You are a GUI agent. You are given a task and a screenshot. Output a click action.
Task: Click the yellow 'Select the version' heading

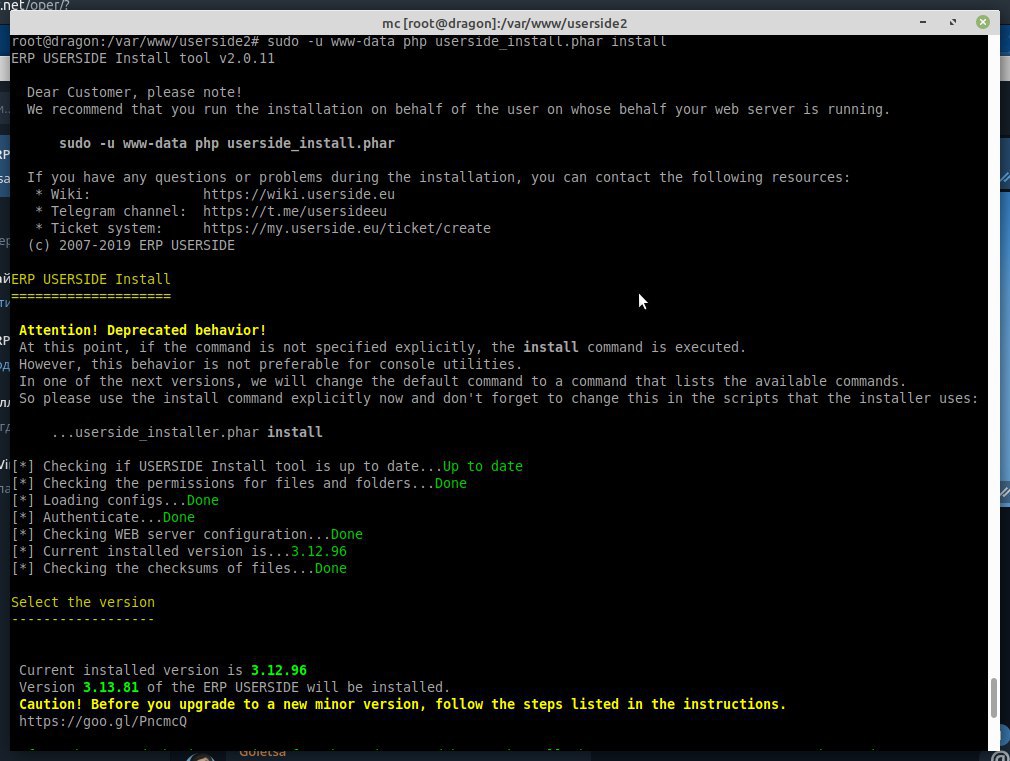pyautogui.click(x=83, y=602)
